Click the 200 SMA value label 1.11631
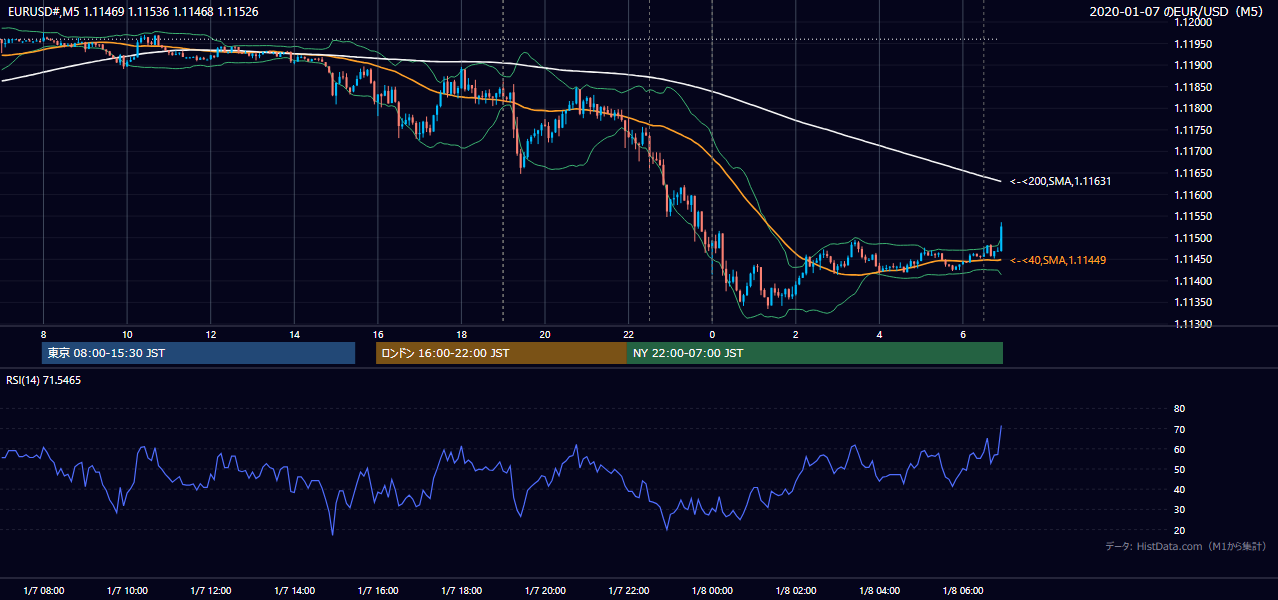Viewport: 1278px width, 600px height. click(1061, 181)
